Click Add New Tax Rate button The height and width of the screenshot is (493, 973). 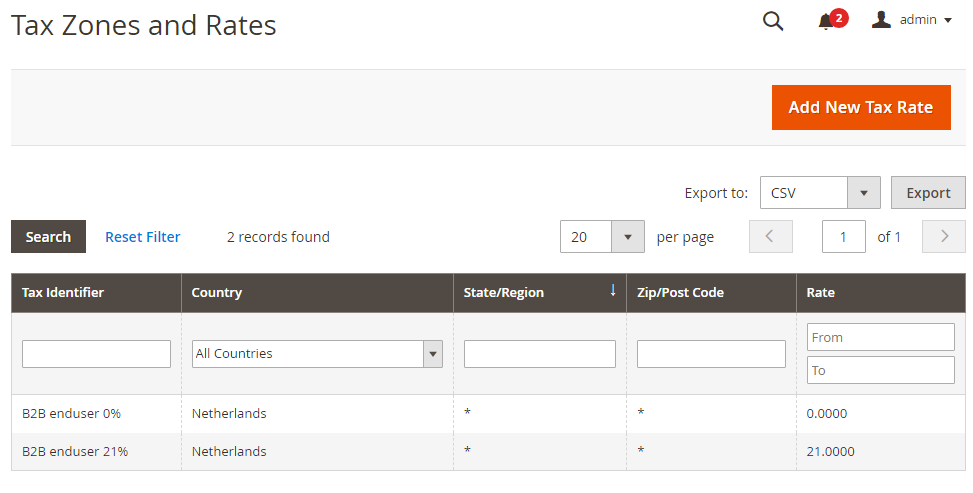click(860, 107)
